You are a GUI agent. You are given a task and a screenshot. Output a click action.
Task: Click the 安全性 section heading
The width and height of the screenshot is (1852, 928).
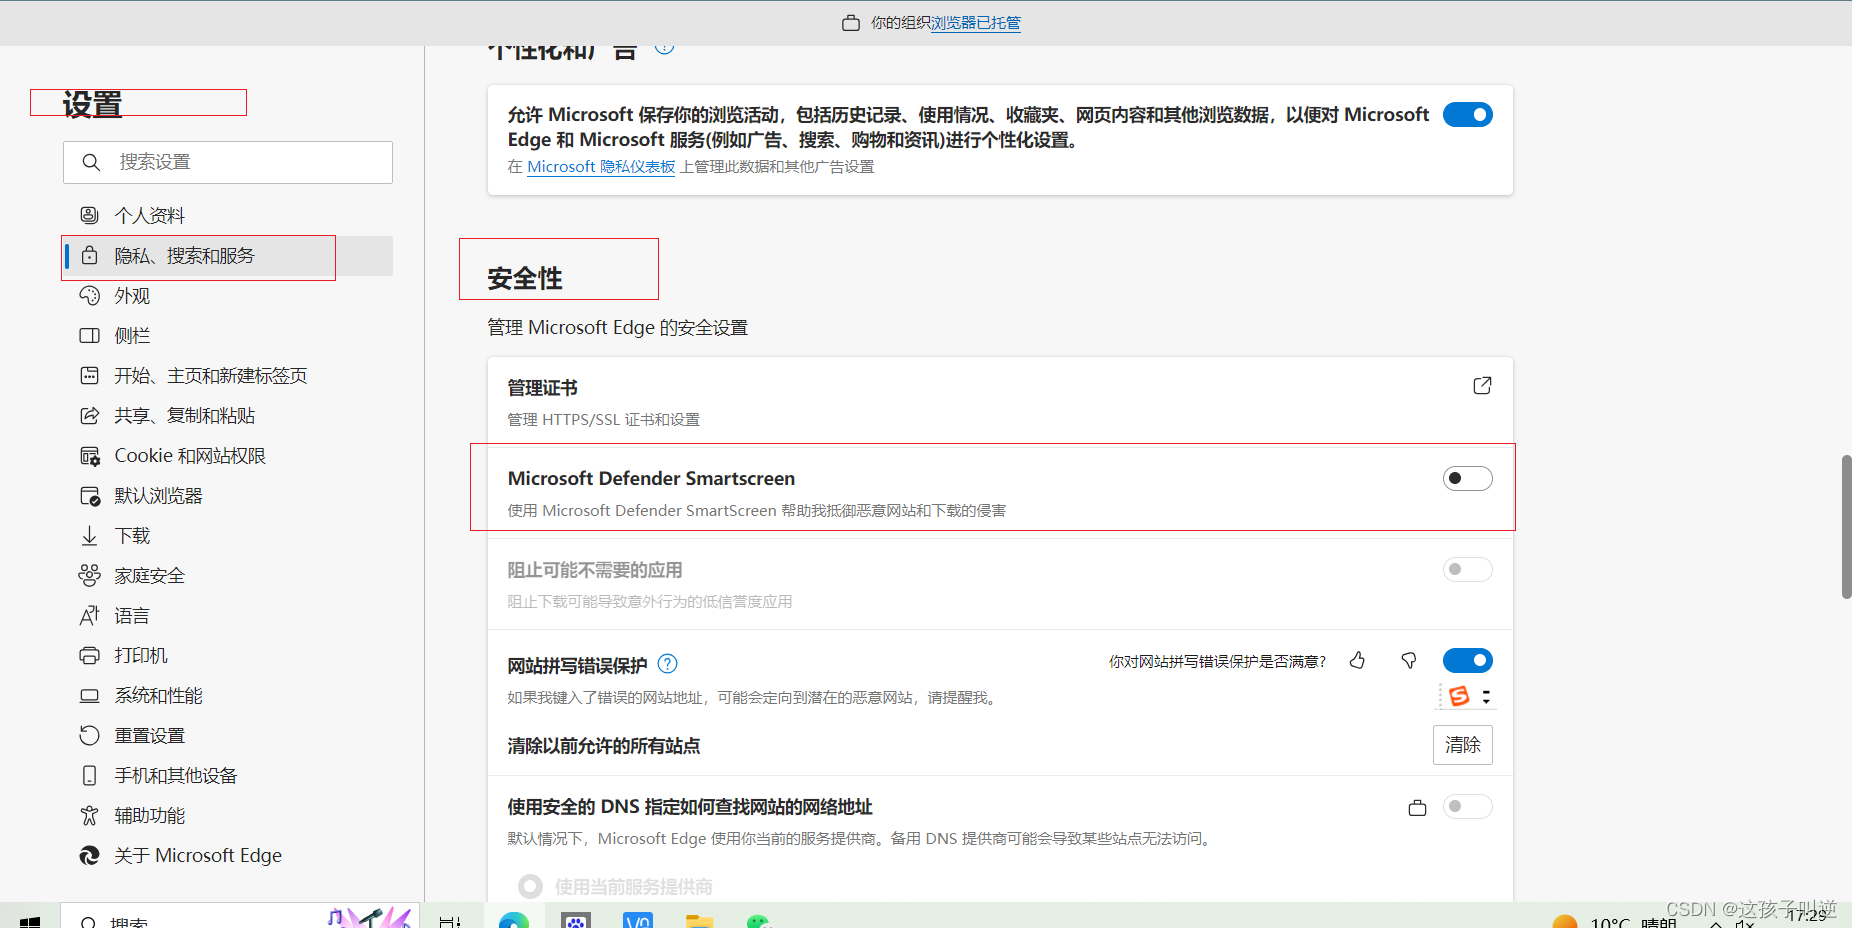[x=525, y=278]
